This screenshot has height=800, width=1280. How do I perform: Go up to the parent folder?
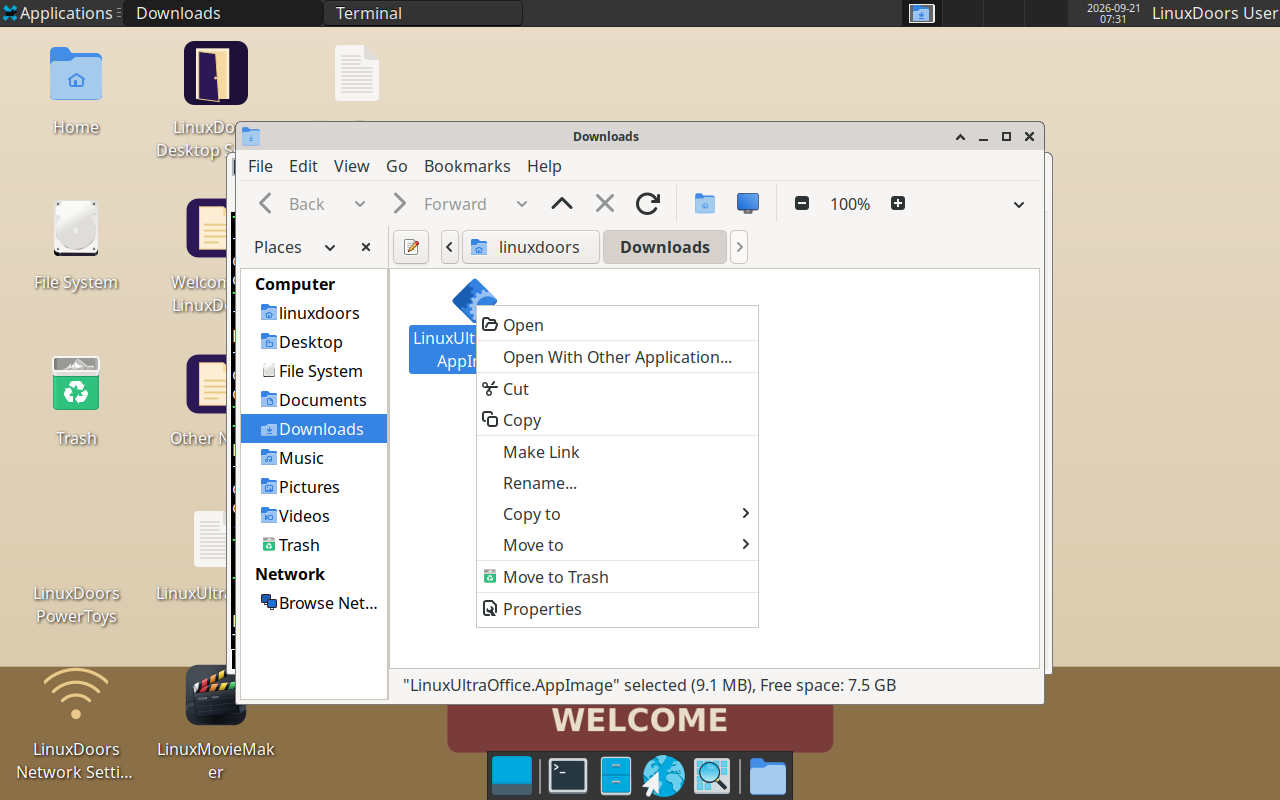point(562,204)
